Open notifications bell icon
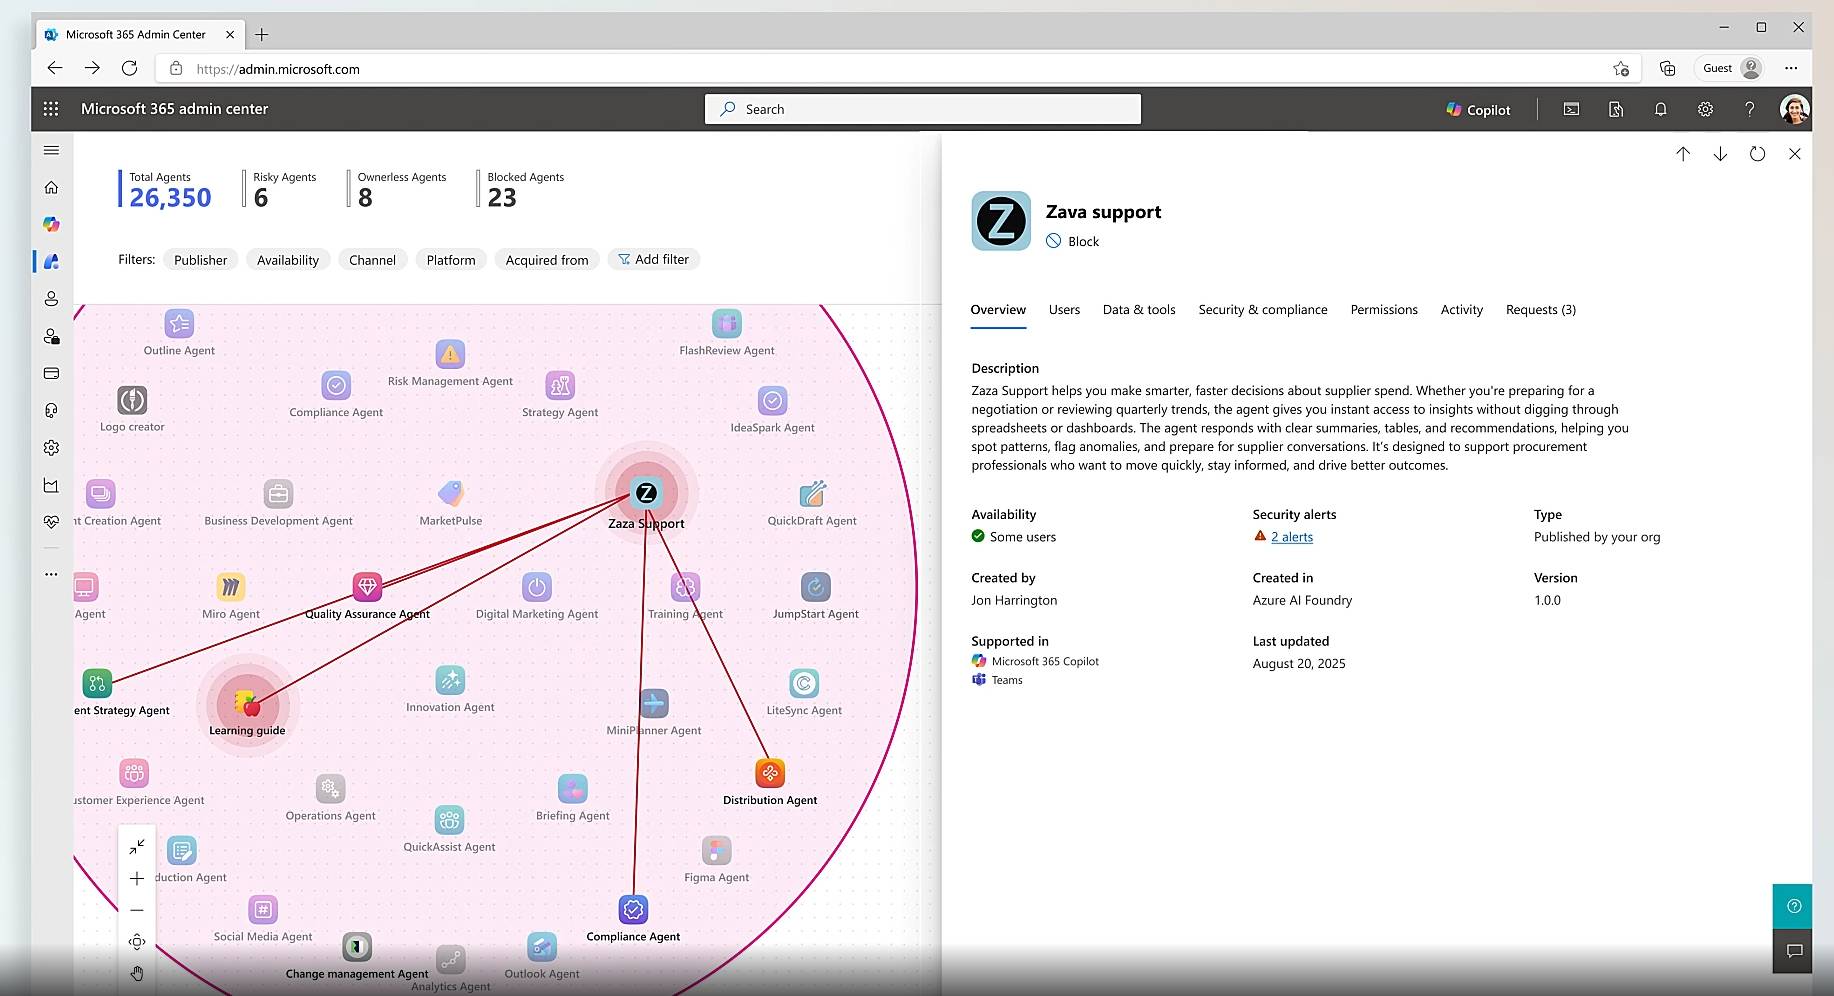This screenshot has width=1834, height=996. tap(1660, 110)
